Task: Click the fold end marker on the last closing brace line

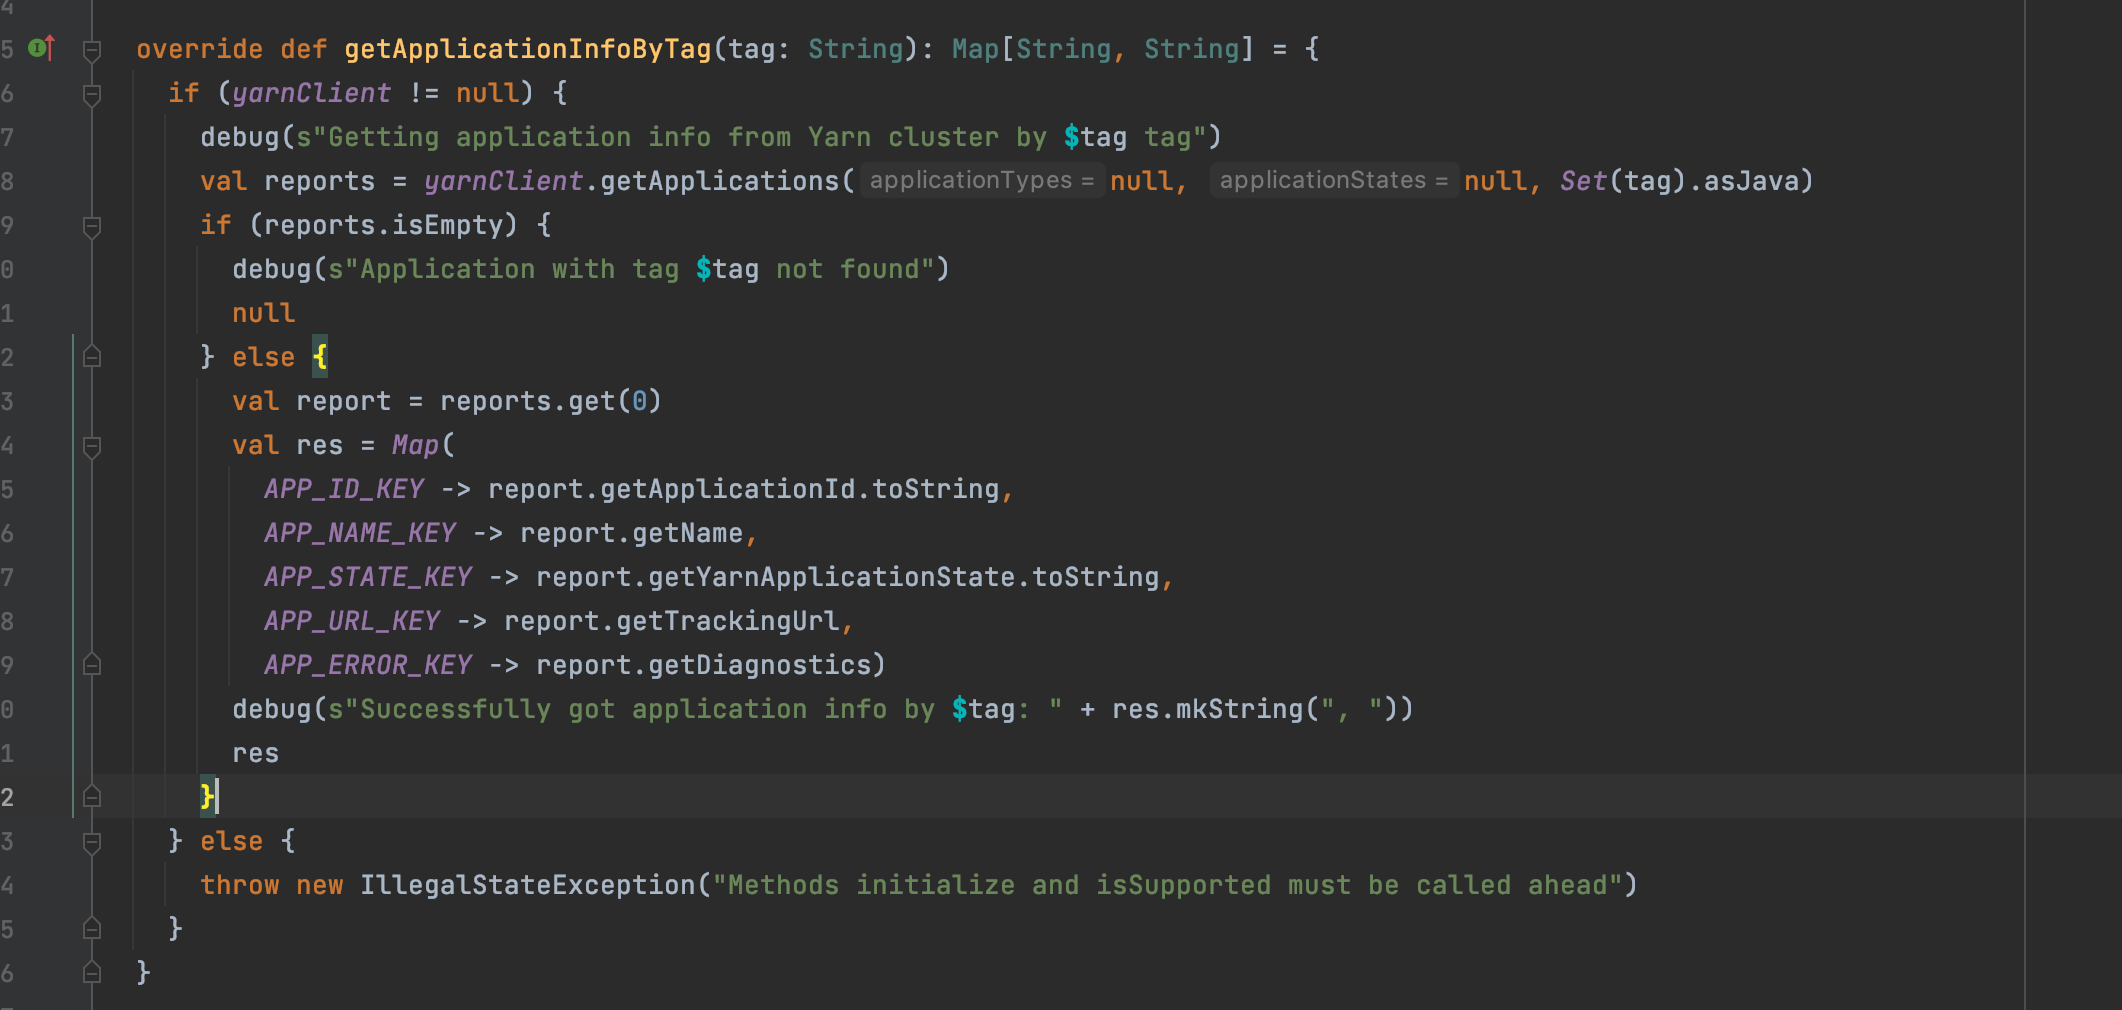Action: point(92,973)
